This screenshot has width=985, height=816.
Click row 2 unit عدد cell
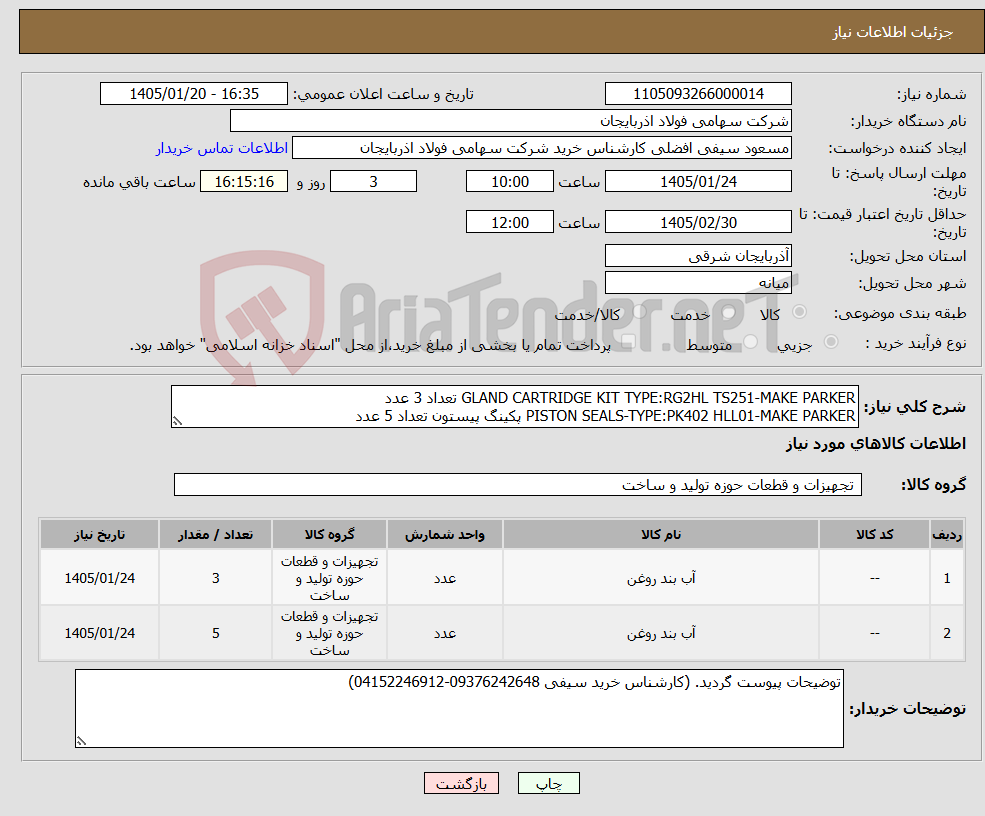(445, 633)
